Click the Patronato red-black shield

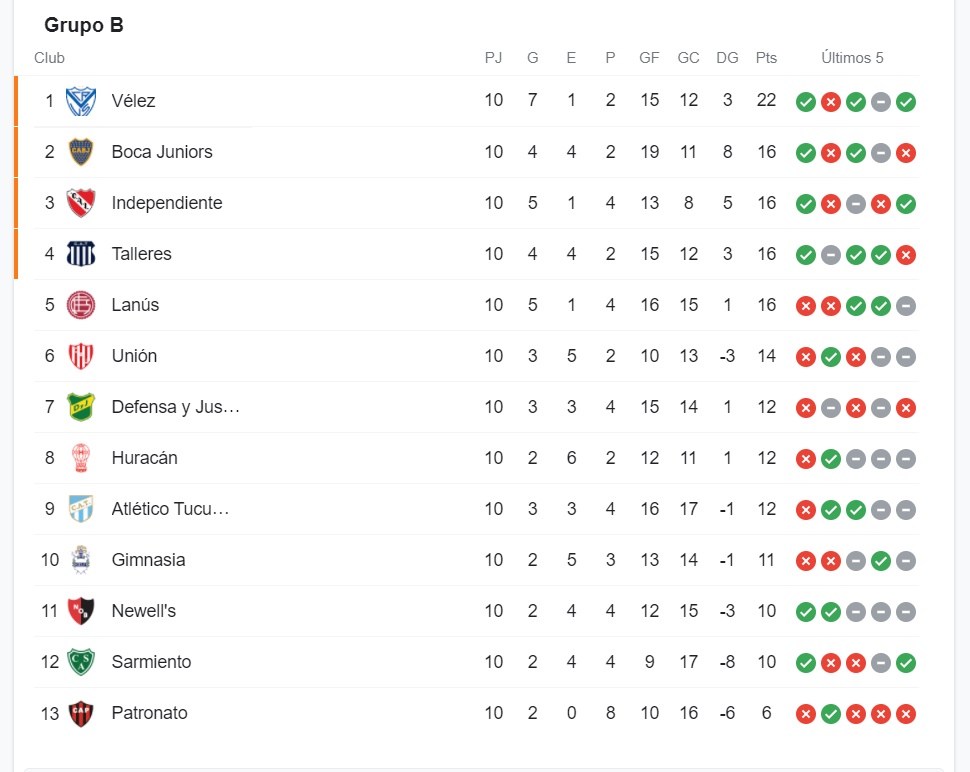(81, 713)
